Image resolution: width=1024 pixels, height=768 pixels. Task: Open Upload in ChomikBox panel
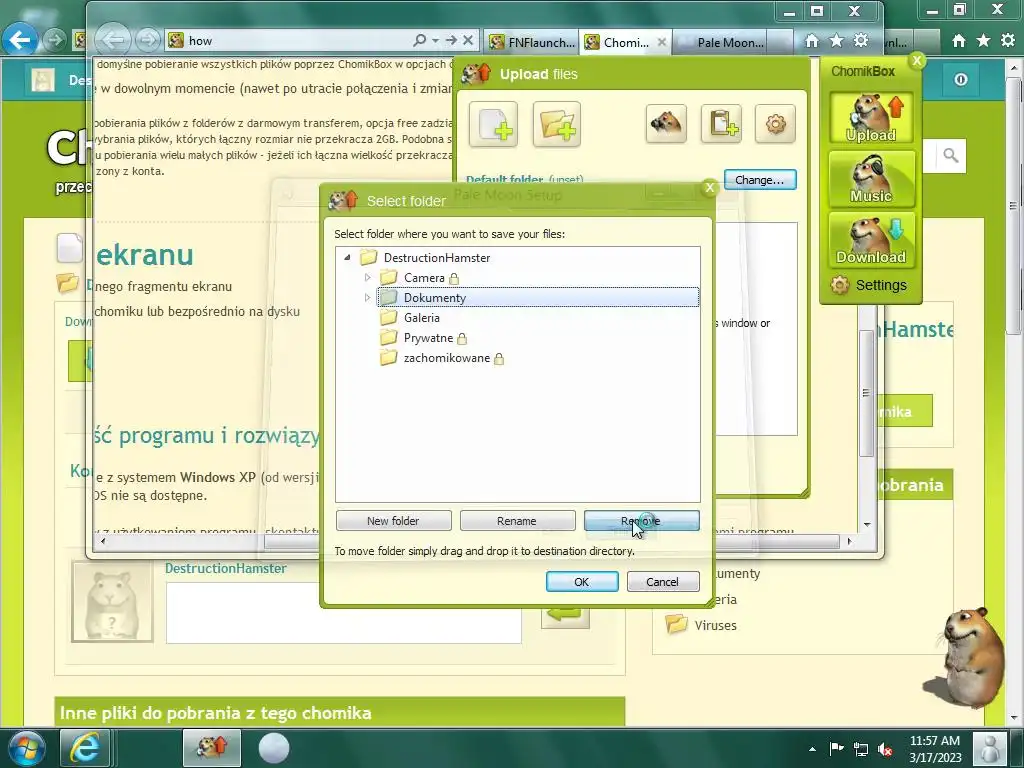(x=871, y=118)
